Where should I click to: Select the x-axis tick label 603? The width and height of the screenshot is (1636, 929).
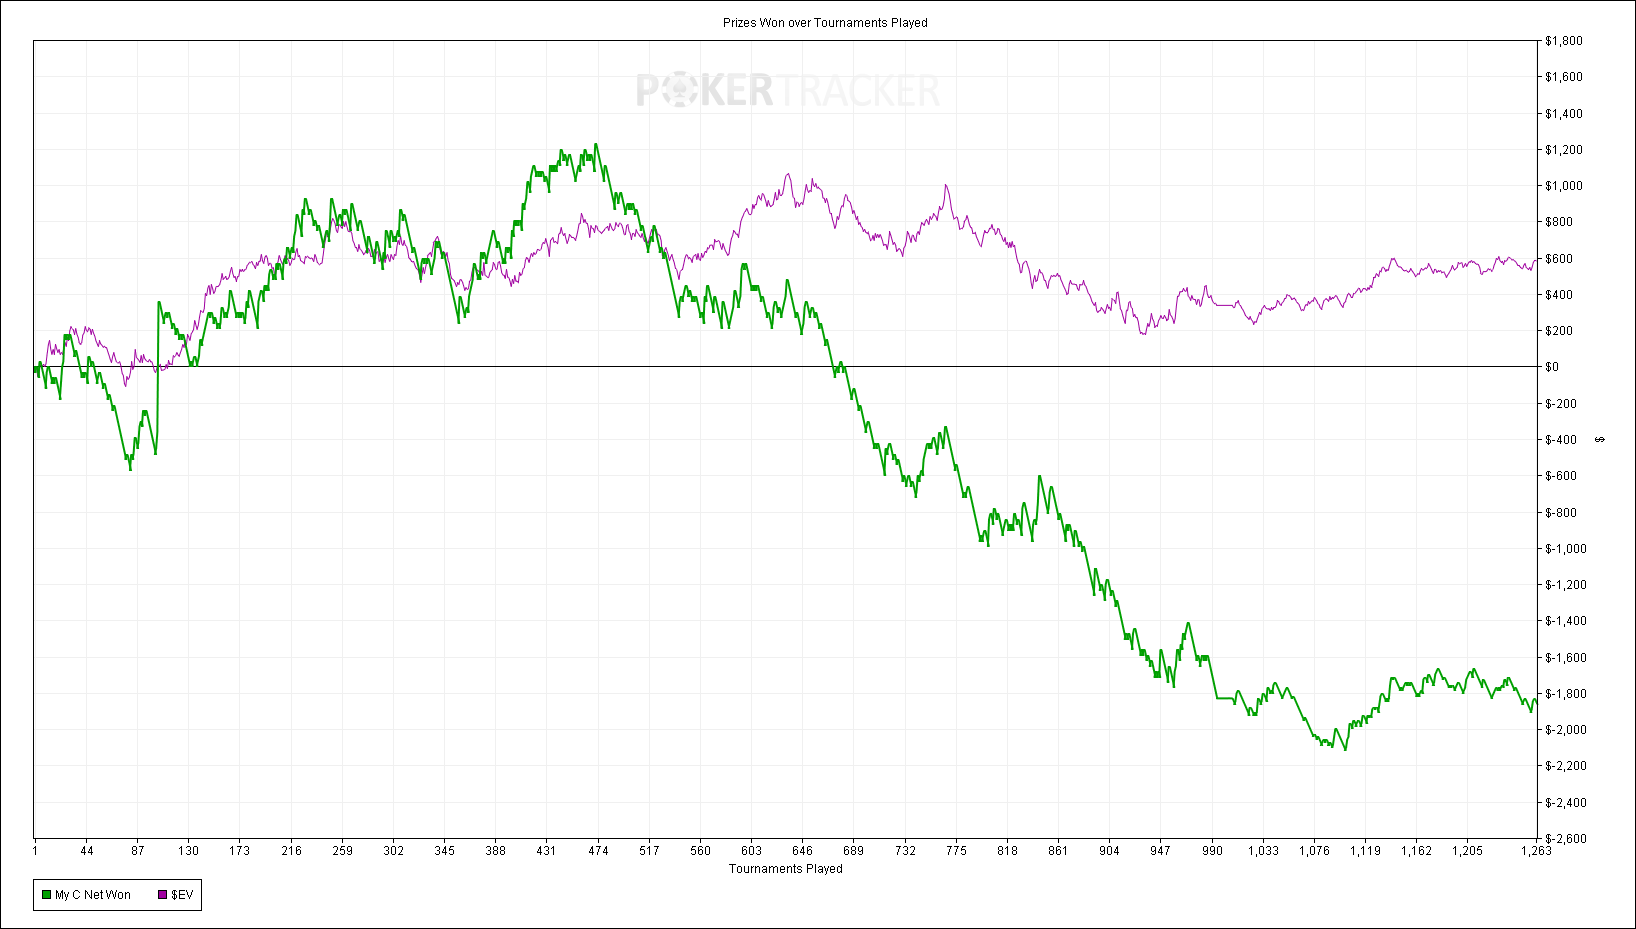click(752, 851)
